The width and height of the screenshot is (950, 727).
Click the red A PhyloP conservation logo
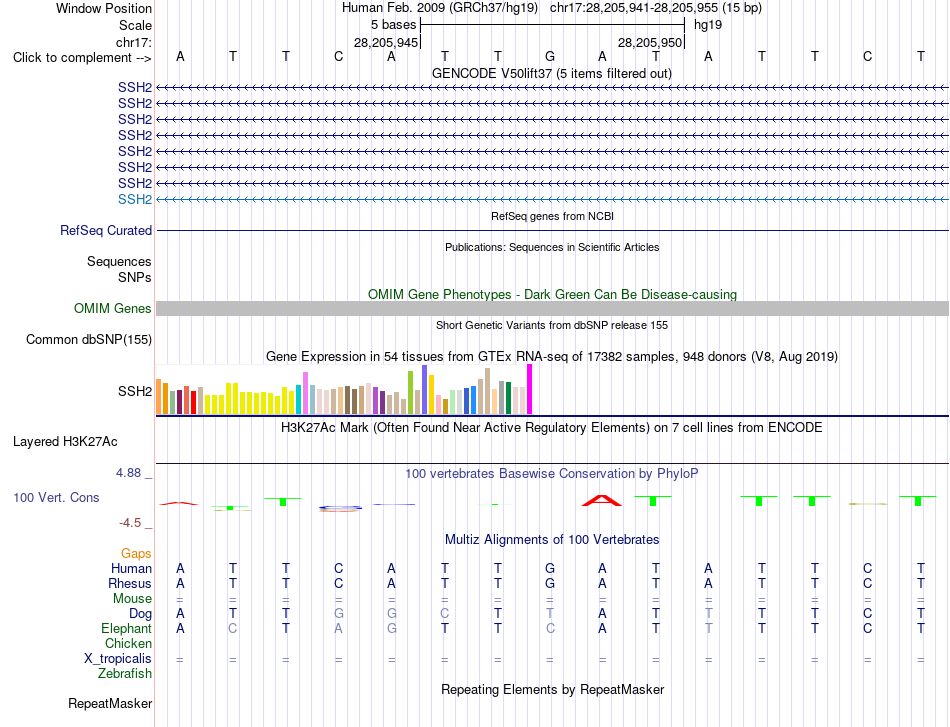pos(602,500)
